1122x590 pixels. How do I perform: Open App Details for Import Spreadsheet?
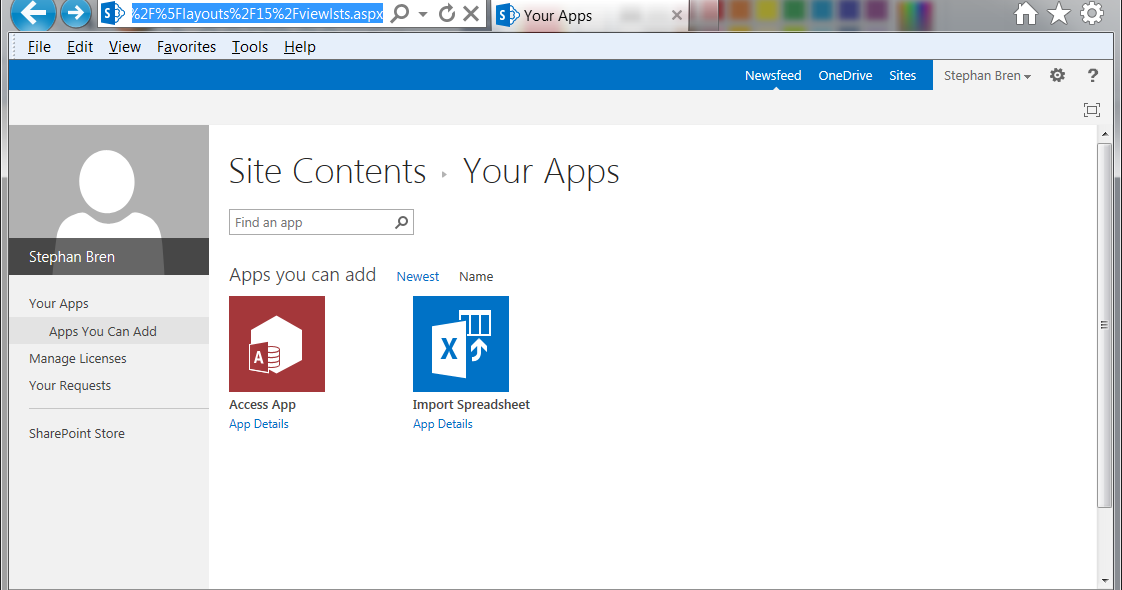(442, 424)
